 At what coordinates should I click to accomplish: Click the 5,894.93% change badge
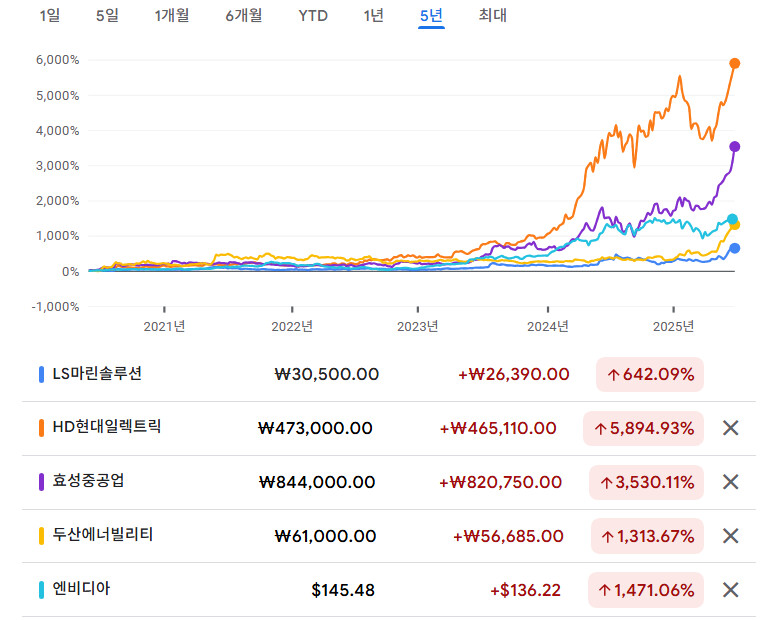(643, 428)
